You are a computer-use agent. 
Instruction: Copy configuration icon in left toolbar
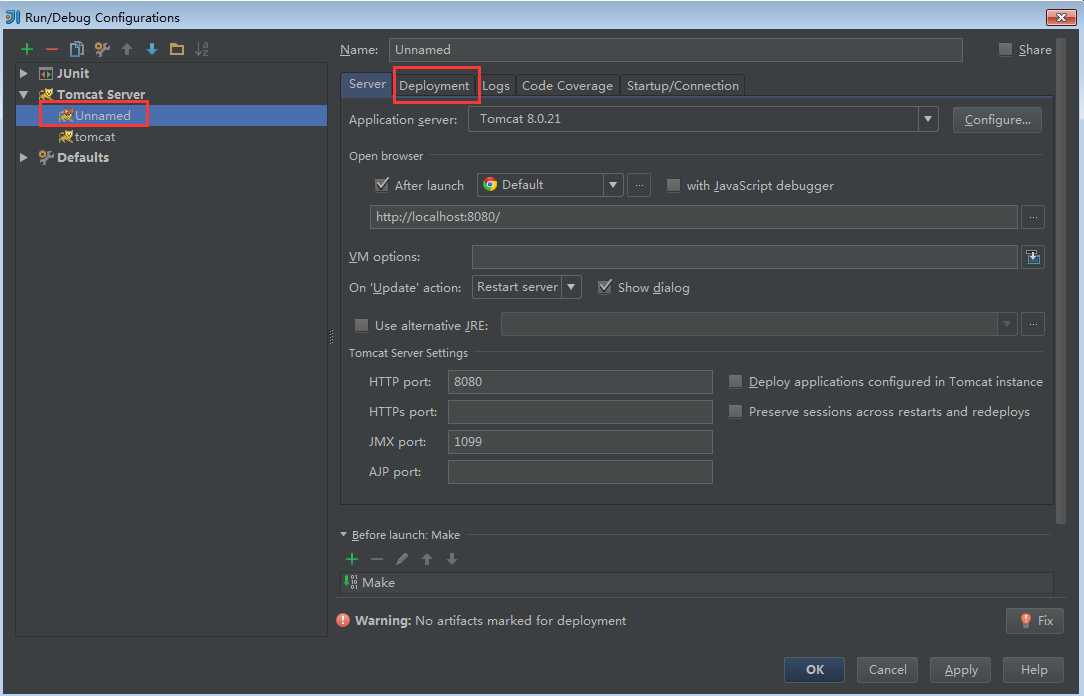[x=77, y=49]
